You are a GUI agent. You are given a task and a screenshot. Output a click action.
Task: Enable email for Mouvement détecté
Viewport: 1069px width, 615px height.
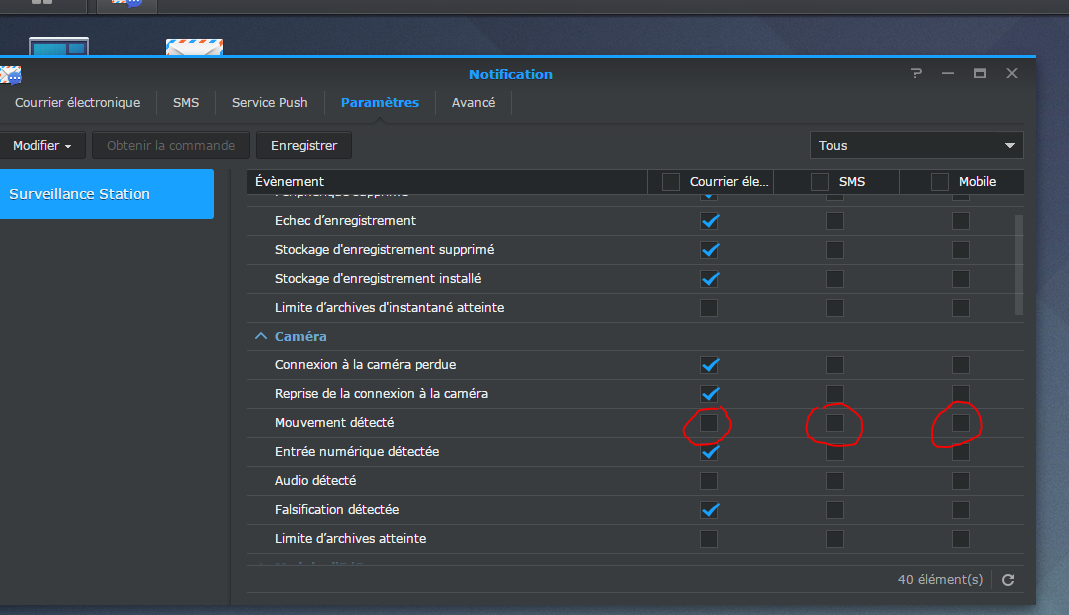point(709,423)
